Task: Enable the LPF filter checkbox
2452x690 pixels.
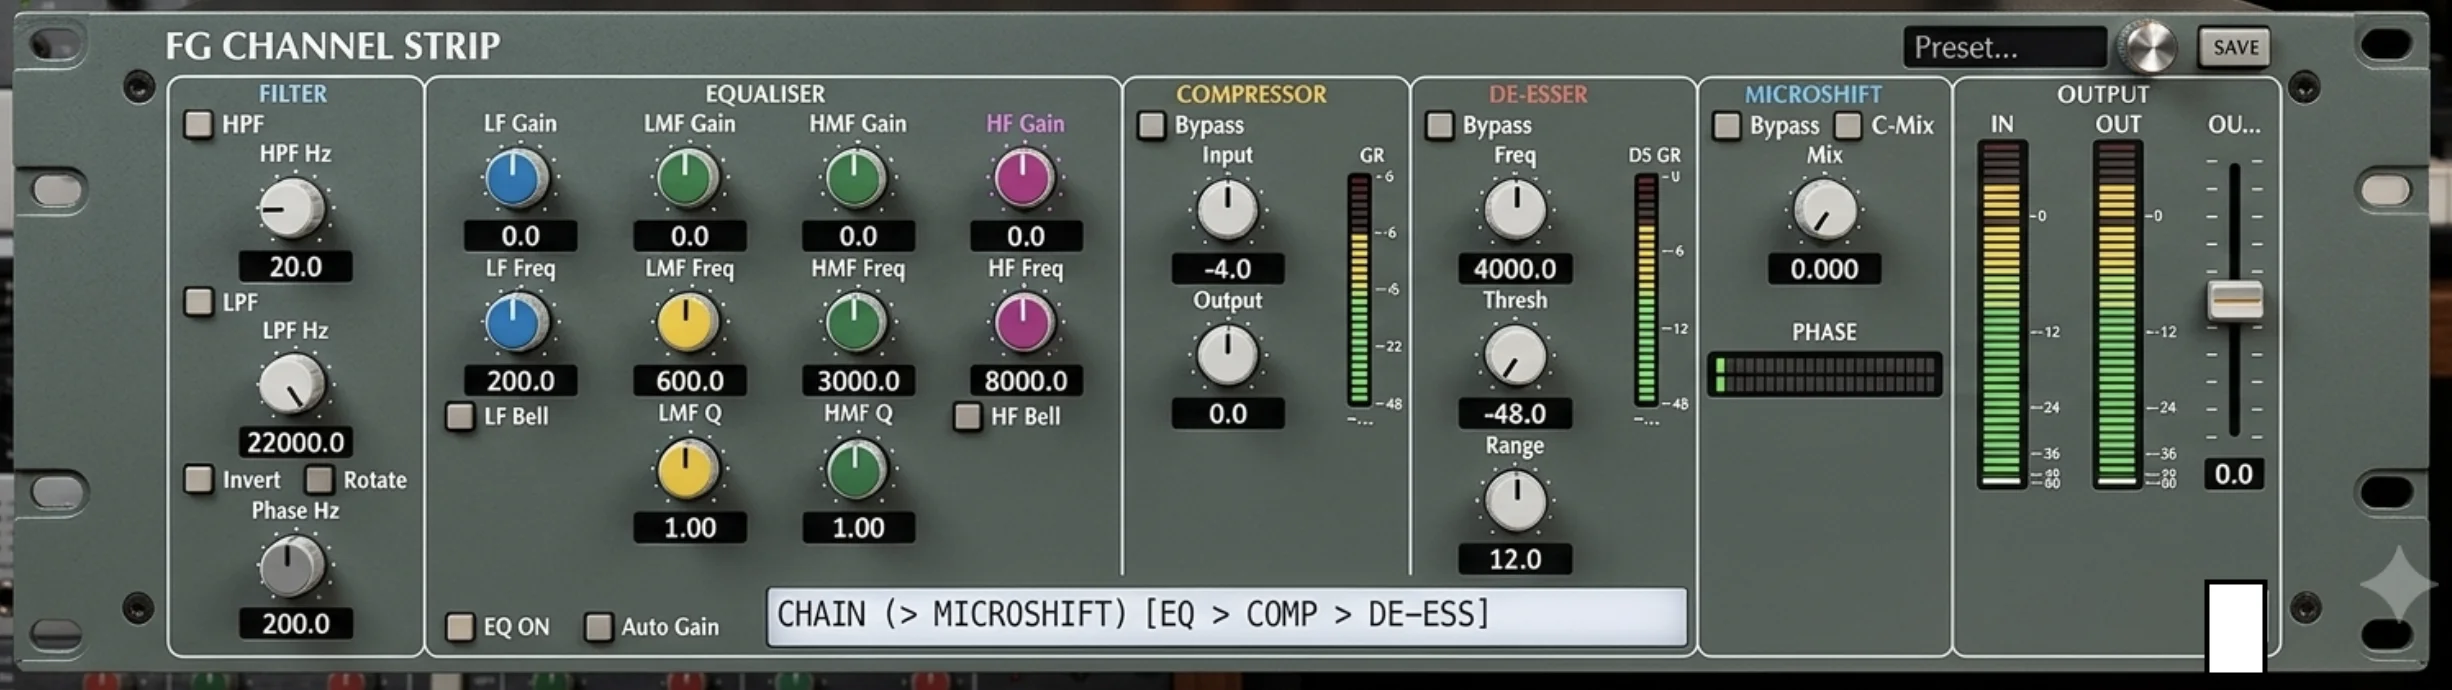Action: [199, 301]
